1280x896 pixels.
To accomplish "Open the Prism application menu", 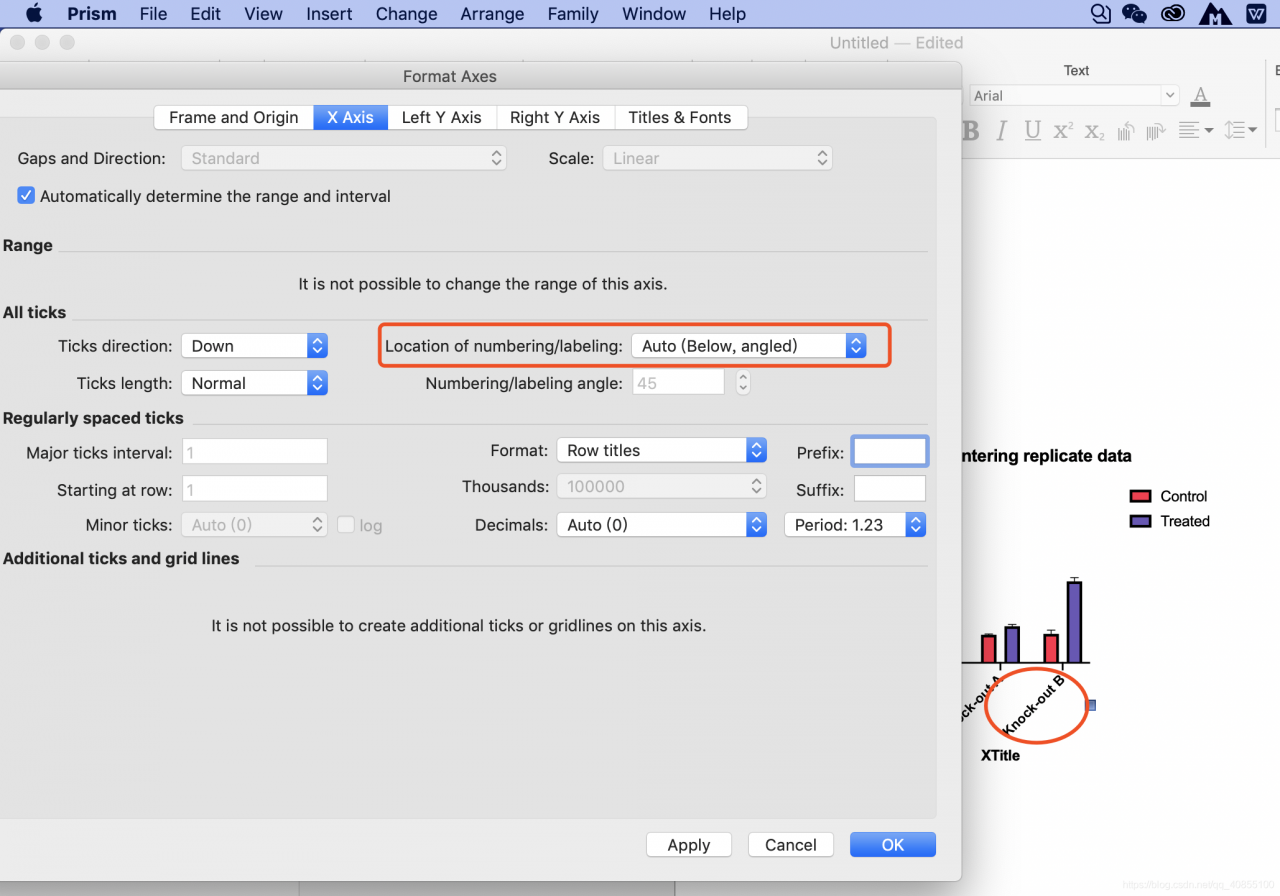I will pyautogui.click(x=92, y=14).
